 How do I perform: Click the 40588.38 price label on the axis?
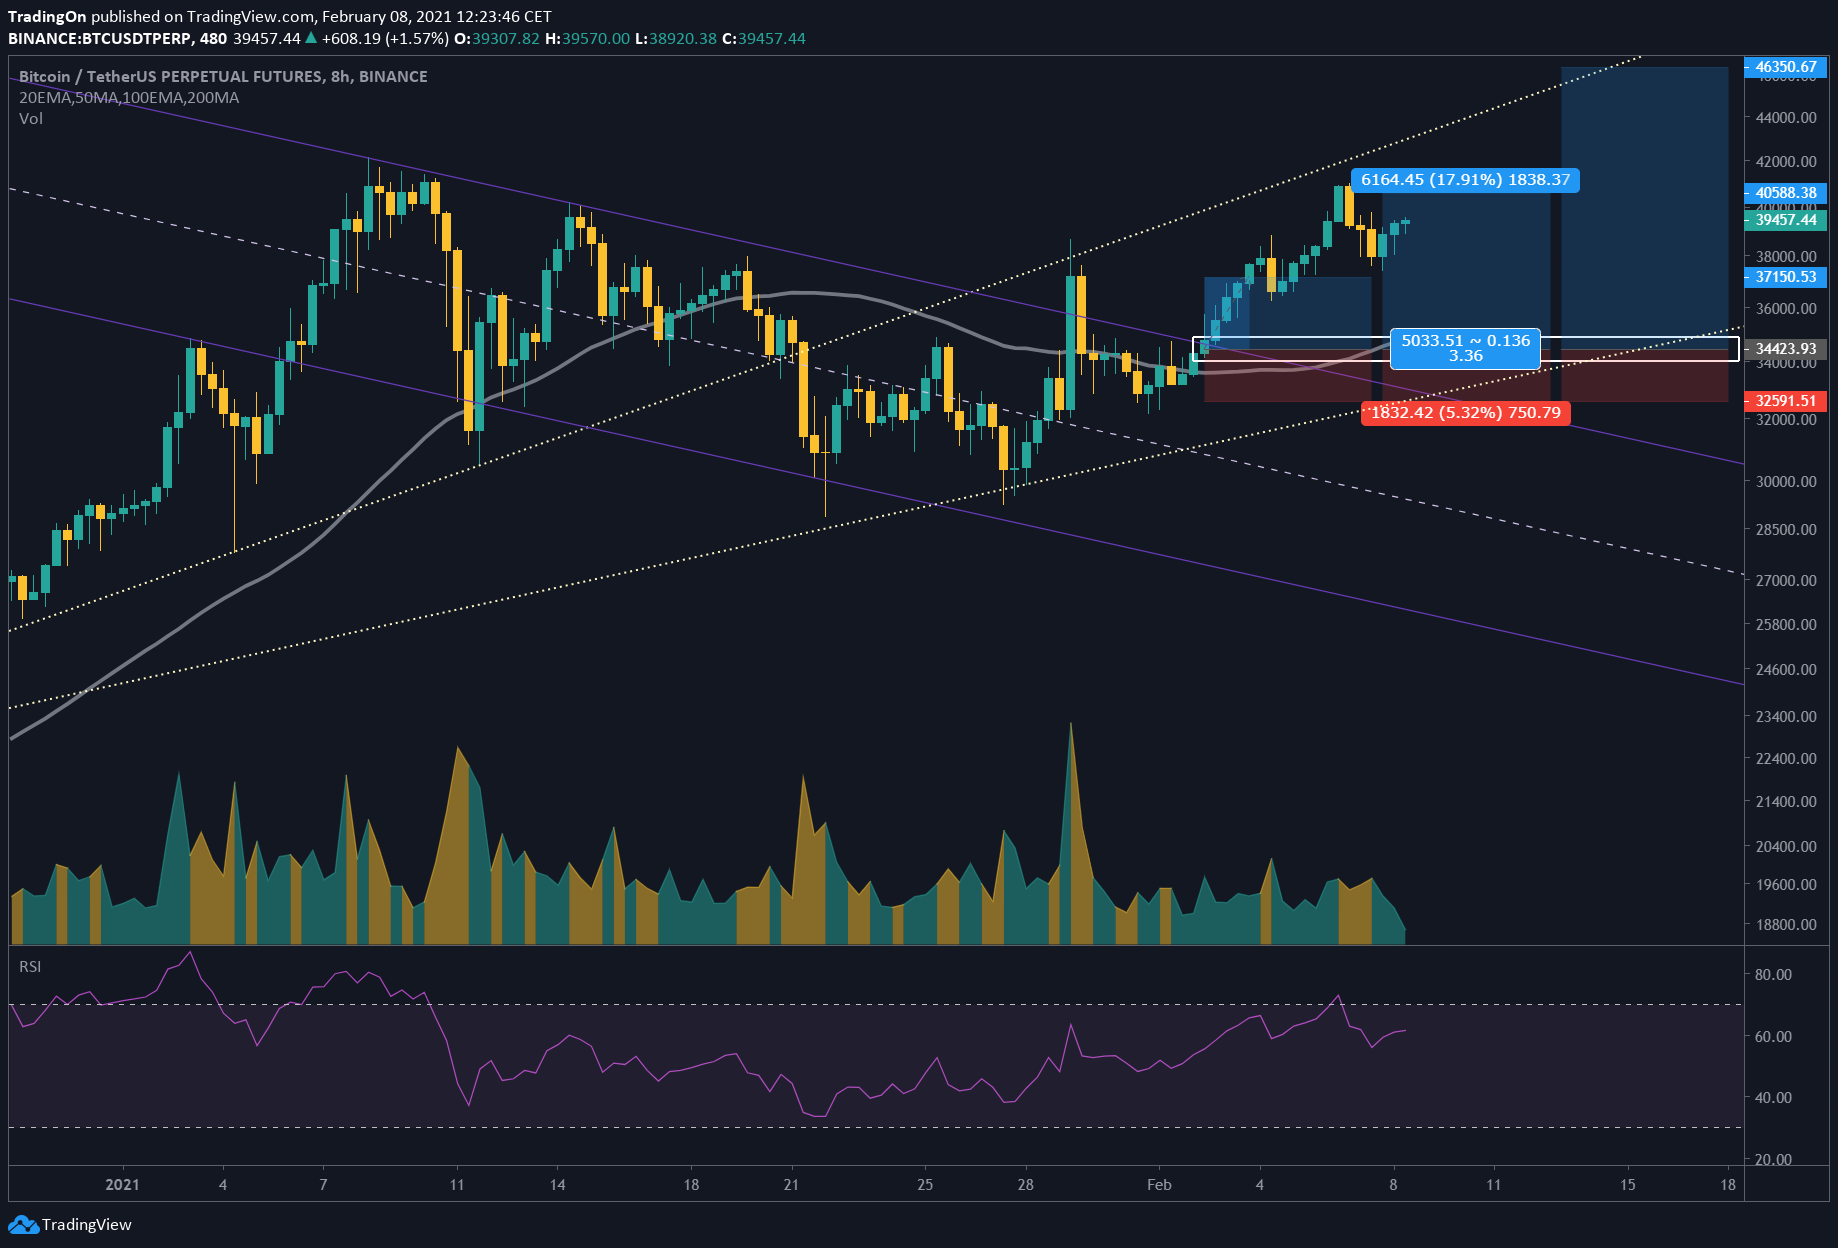(1786, 193)
